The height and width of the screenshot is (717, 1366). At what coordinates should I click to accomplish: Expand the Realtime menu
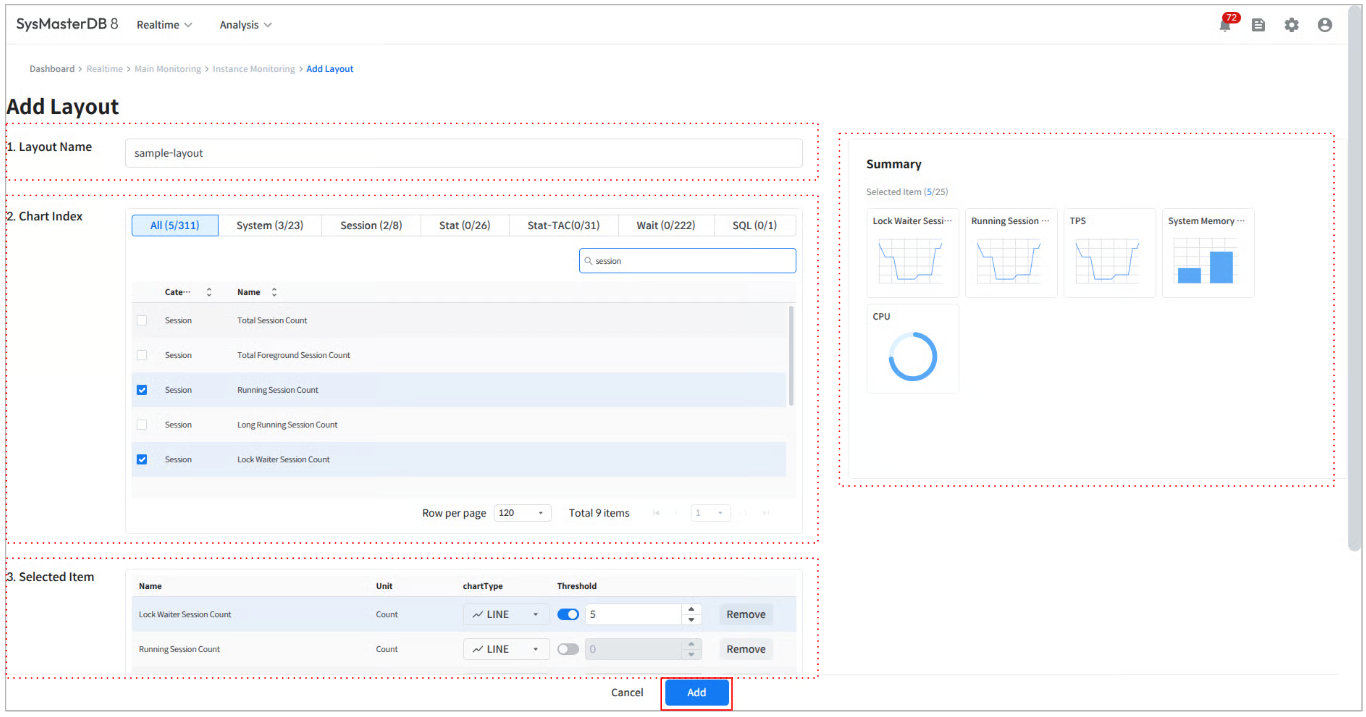(164, 25)
